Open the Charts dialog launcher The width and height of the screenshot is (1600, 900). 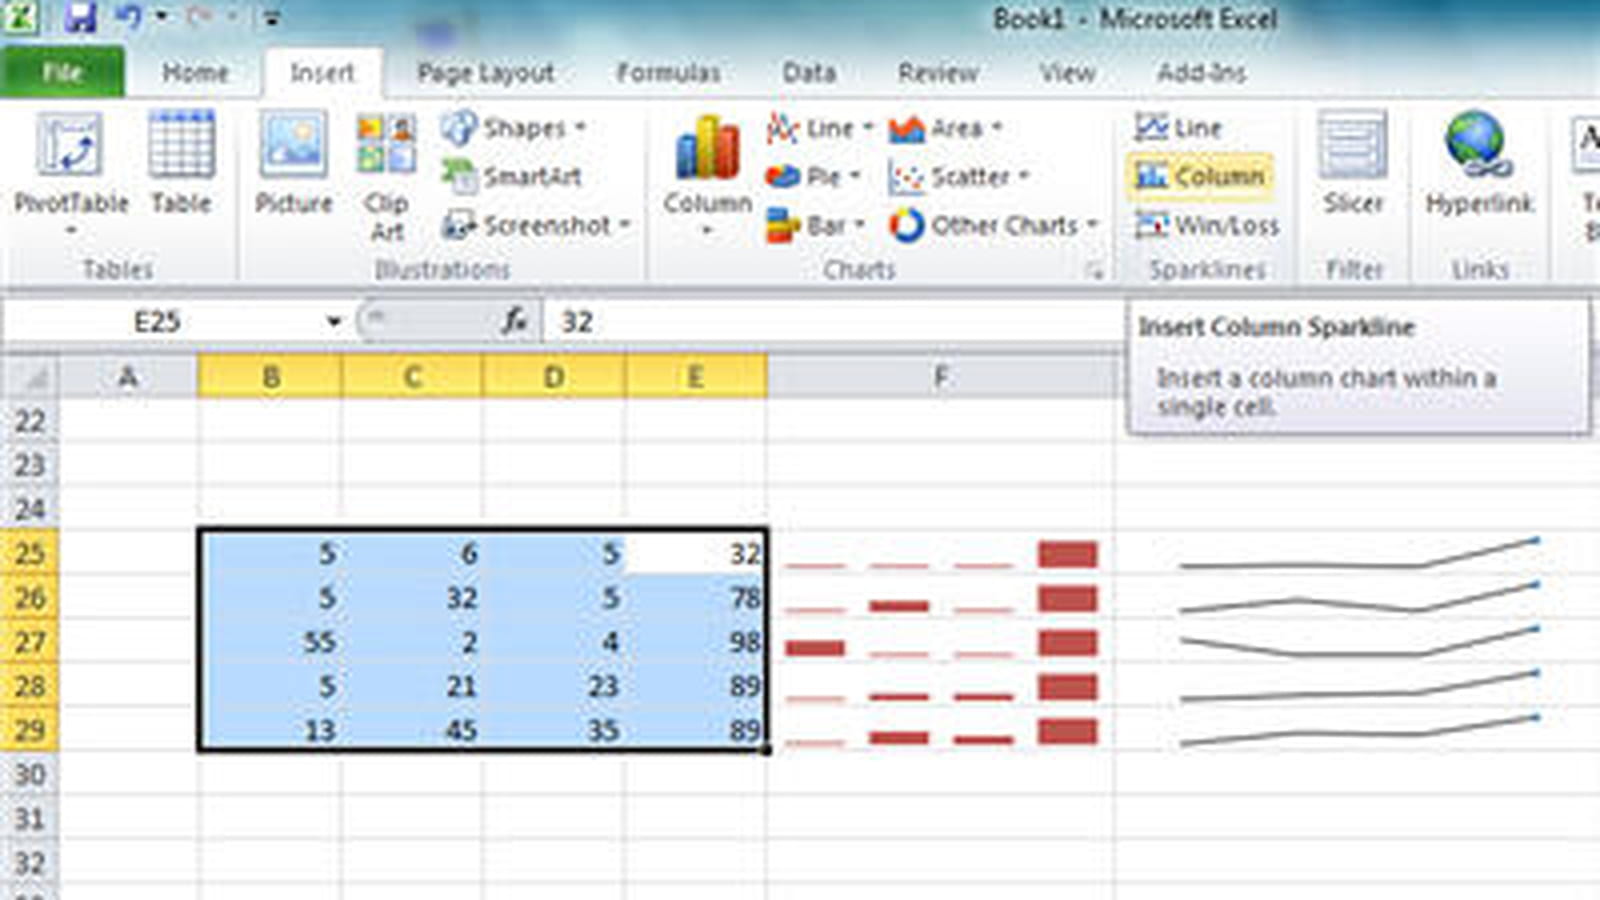(x=1095, y=271)
